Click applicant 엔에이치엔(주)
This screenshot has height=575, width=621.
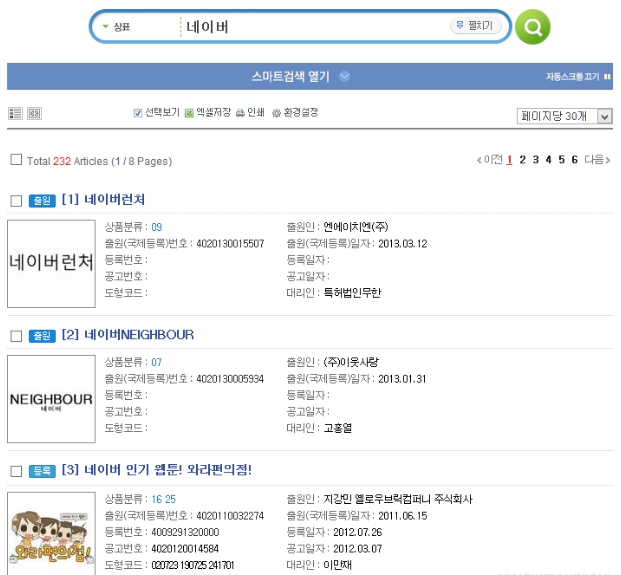click(x=356, y=227)
